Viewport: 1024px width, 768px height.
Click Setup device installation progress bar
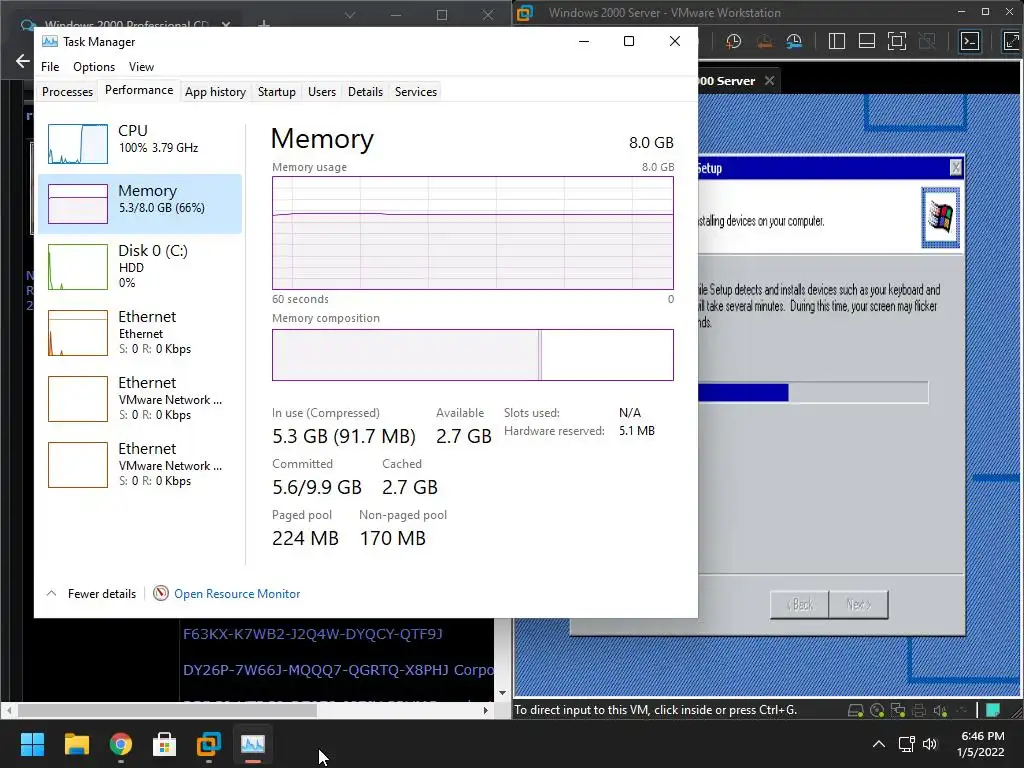813,392
